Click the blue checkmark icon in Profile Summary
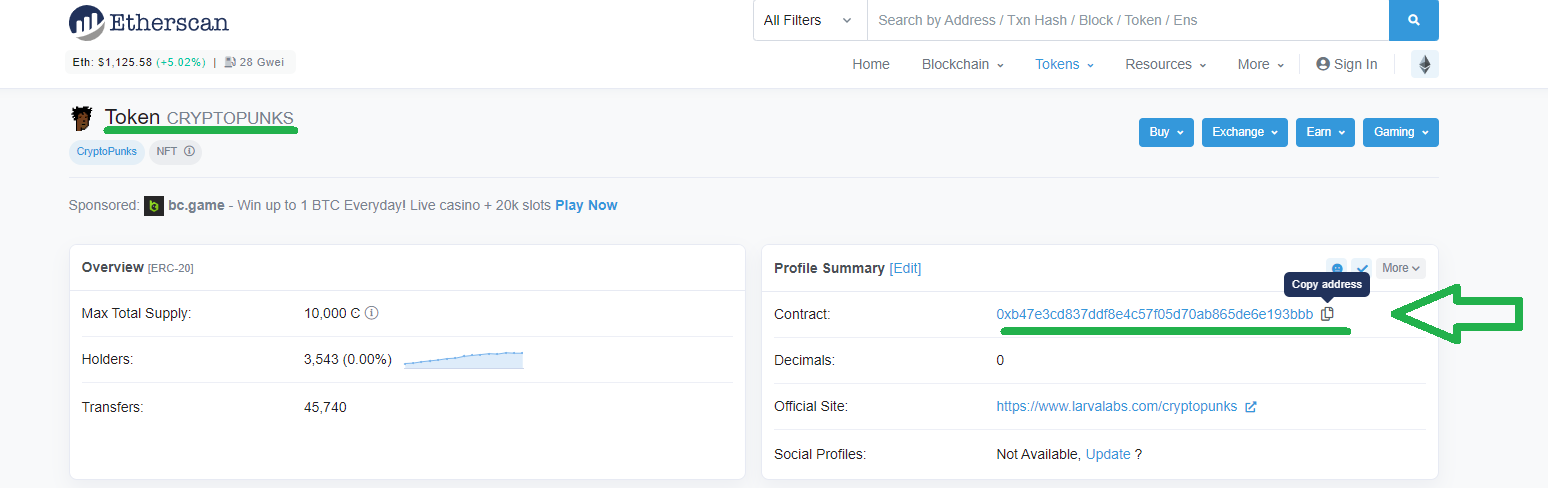1548x488 pixels. (x=1361, y=268)
